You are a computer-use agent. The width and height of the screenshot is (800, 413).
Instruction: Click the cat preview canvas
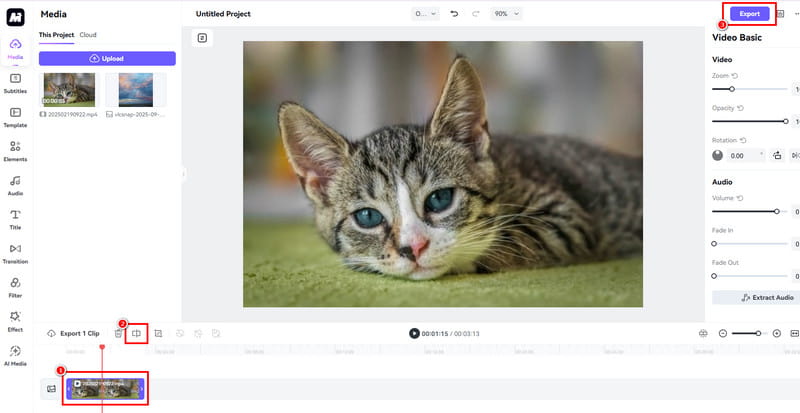pyautogui.click(x=443, y=174)
